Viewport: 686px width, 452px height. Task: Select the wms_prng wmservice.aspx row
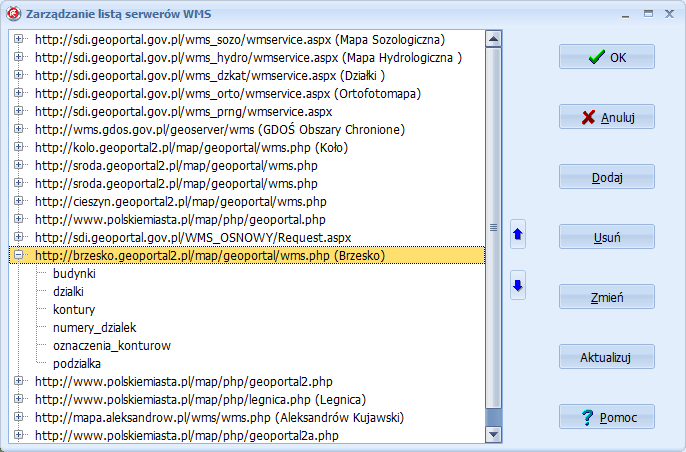coord(183,111)
